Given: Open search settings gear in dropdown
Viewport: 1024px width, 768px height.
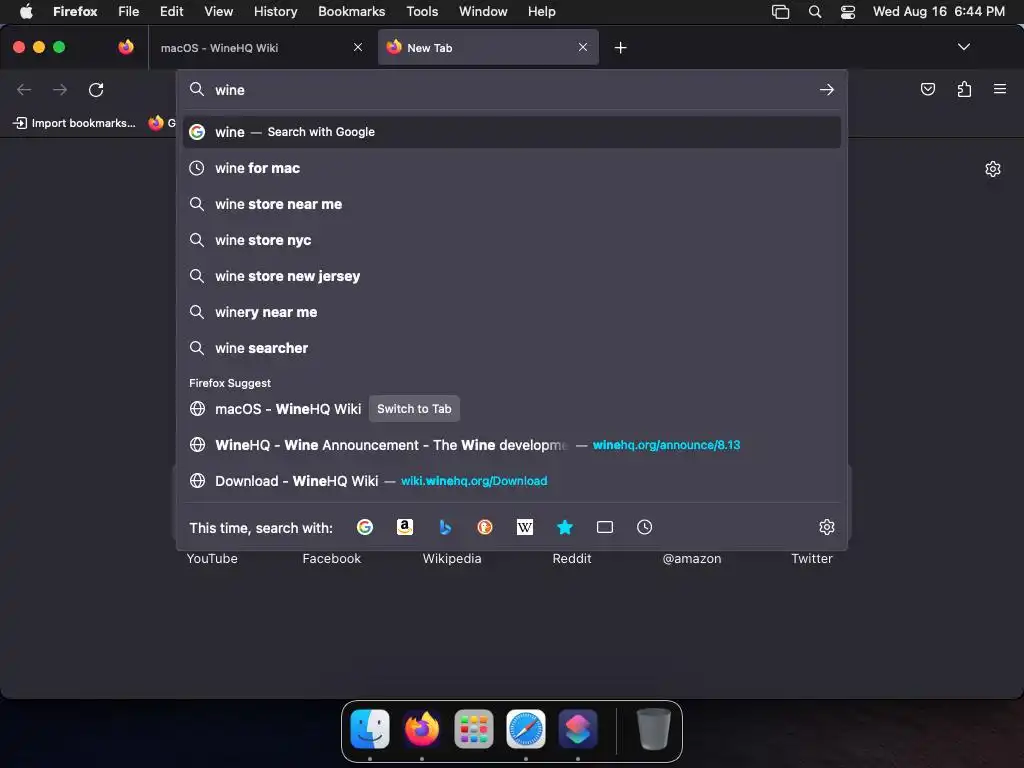Looking at the screenshot, I should (827, 527).
